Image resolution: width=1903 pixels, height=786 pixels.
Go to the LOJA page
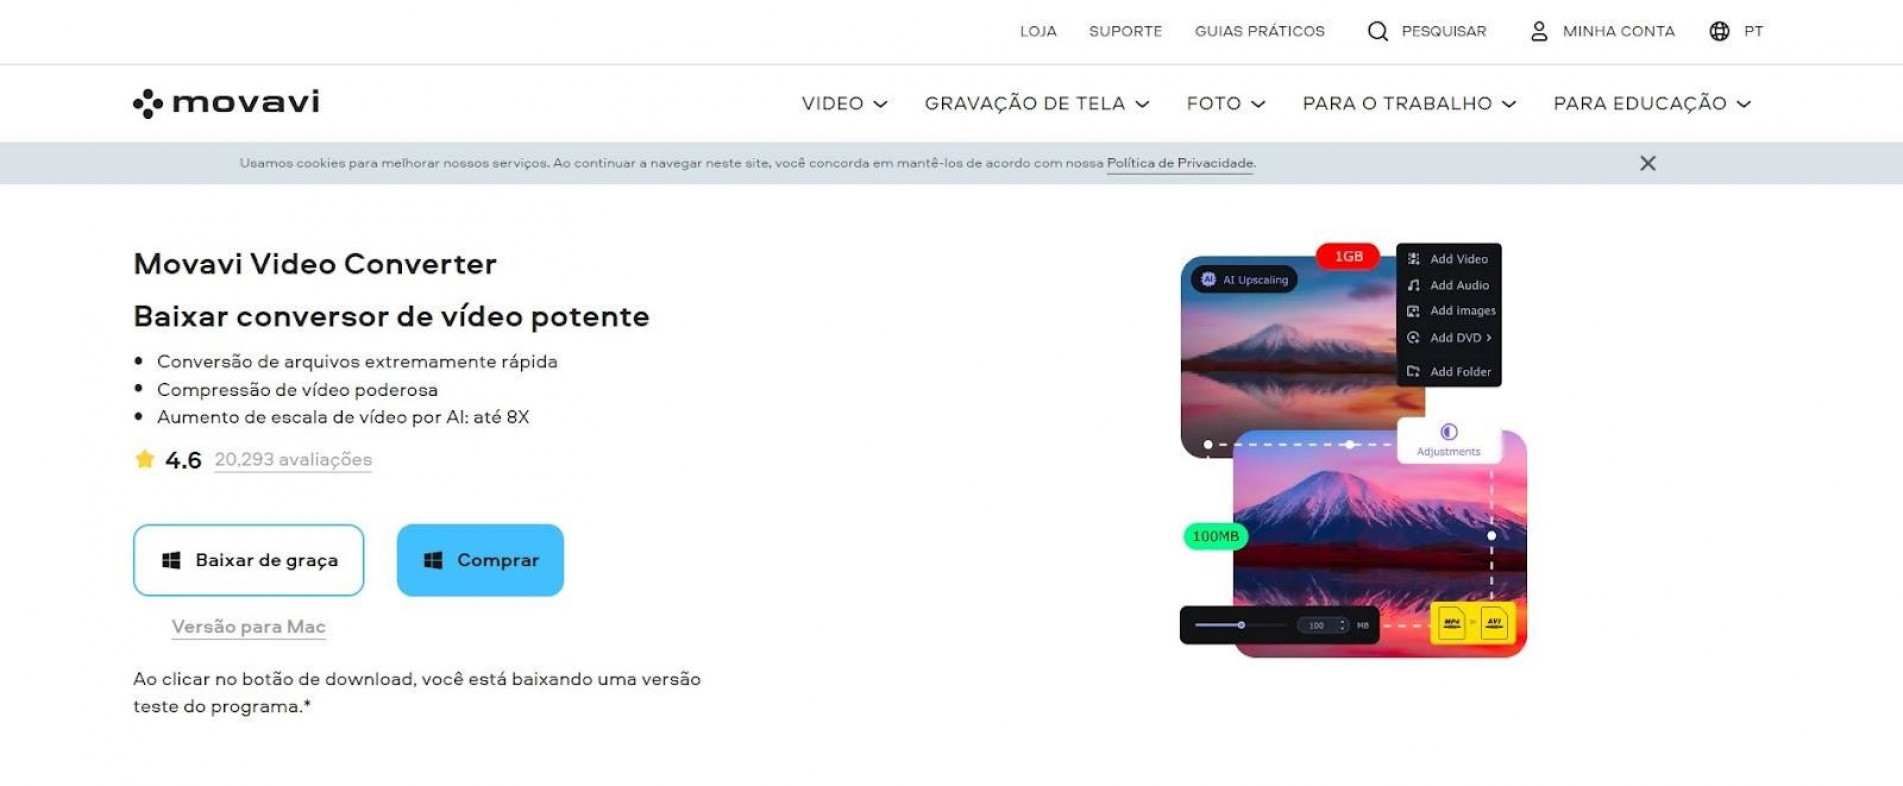(x=1038, y=31)
